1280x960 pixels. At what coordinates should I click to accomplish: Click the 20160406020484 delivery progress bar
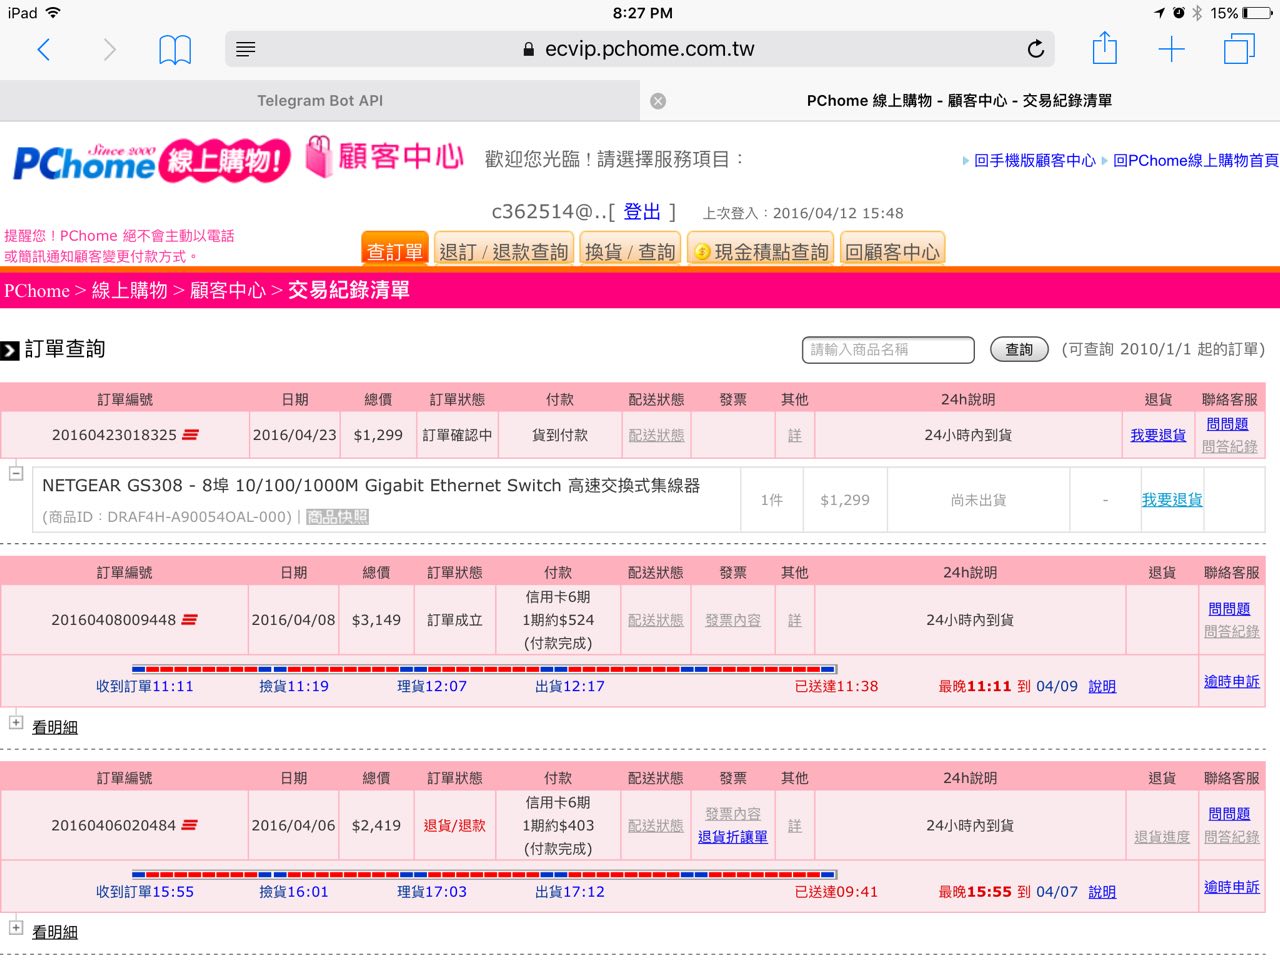tap(484, 875)
